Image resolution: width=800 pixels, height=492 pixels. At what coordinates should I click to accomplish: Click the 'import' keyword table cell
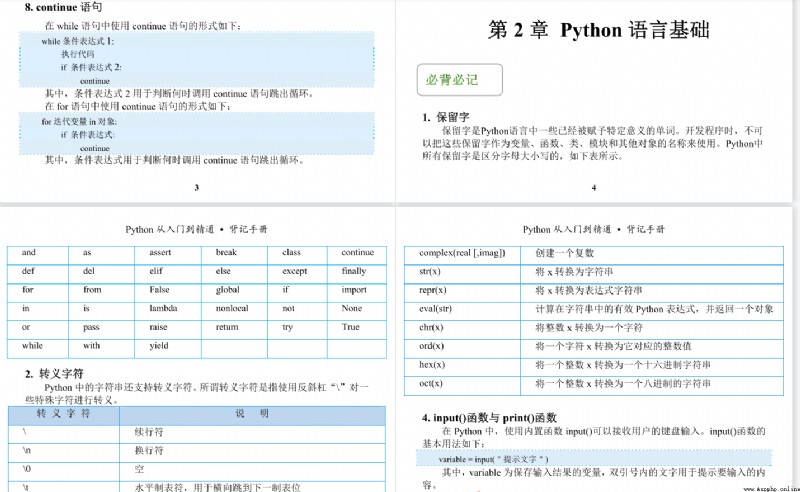[357, 293]
